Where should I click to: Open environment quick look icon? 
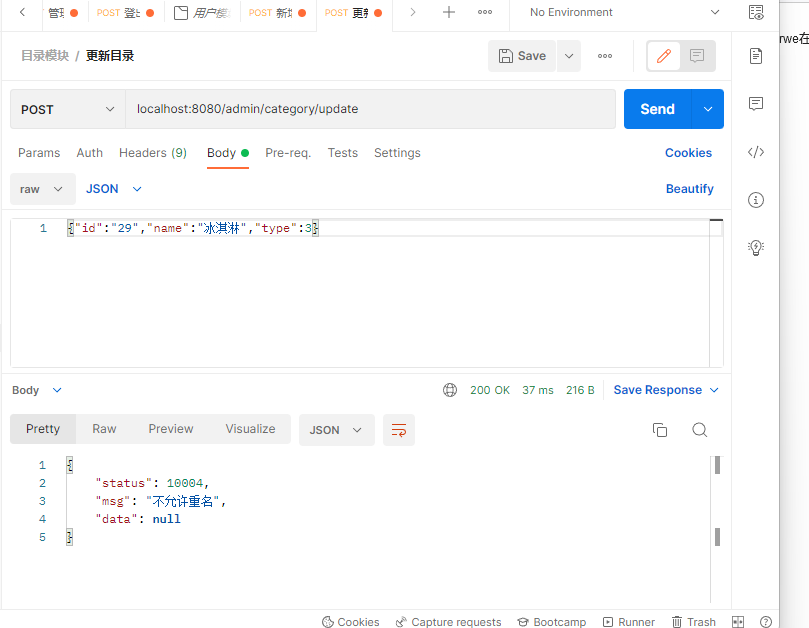pos(756,12)
